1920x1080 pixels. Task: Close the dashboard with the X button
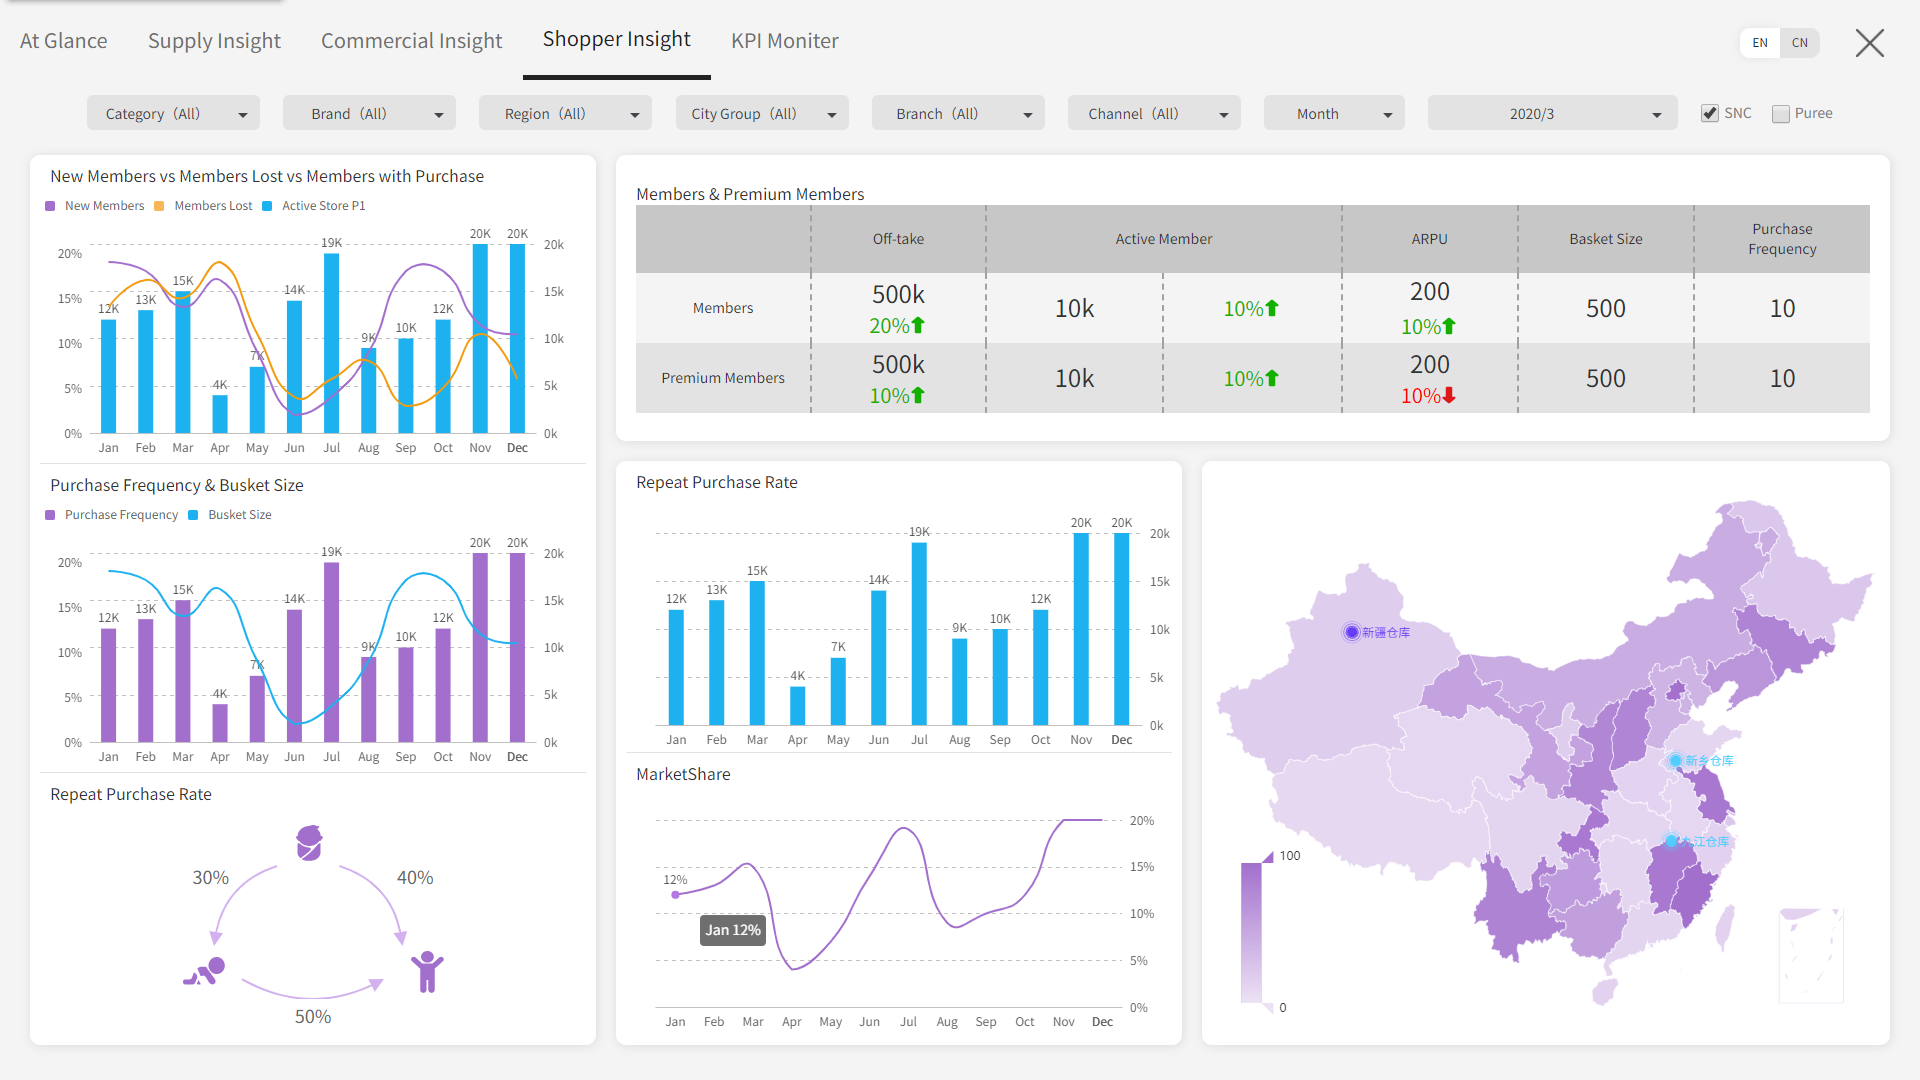coord(1869,43)
